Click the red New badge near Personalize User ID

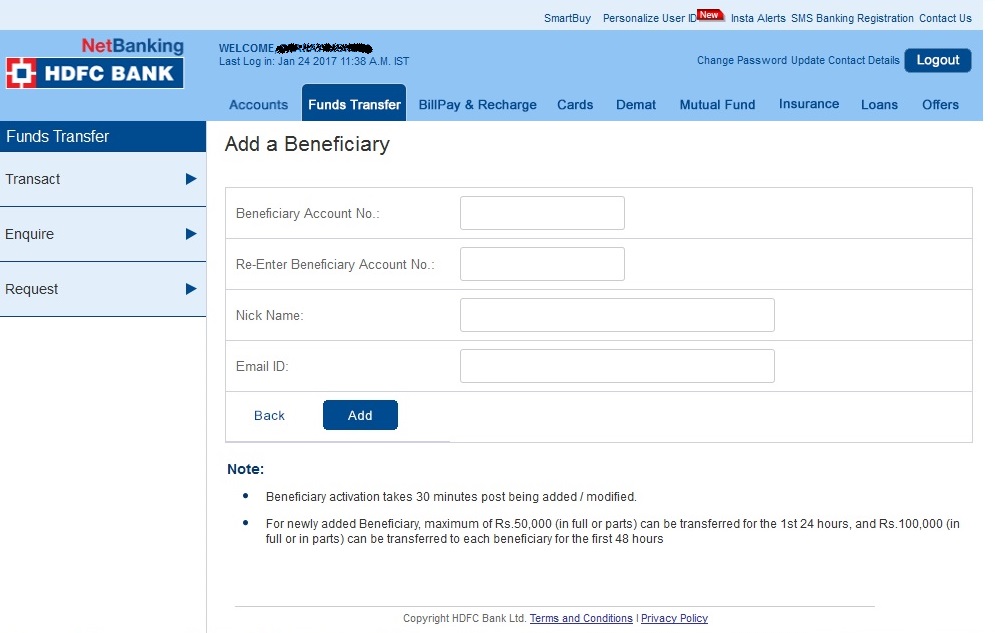(x=707, y=15)
